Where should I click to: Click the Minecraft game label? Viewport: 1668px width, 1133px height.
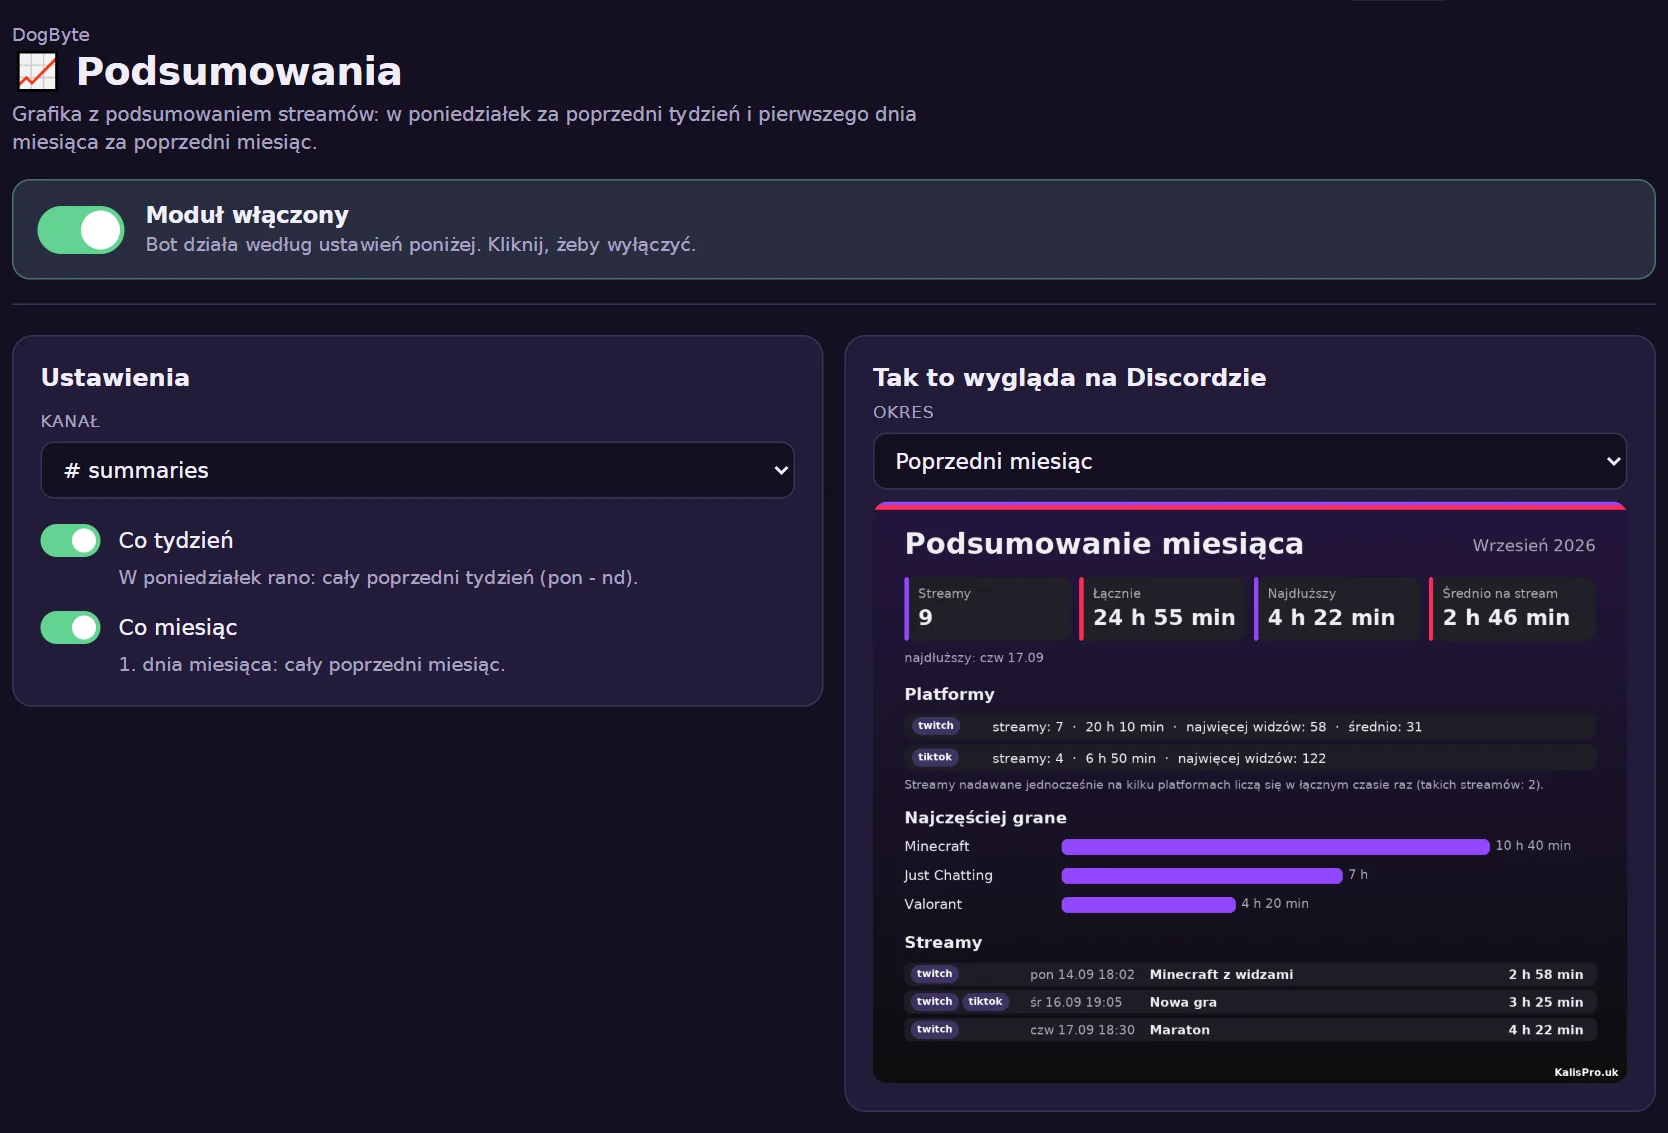937,846
